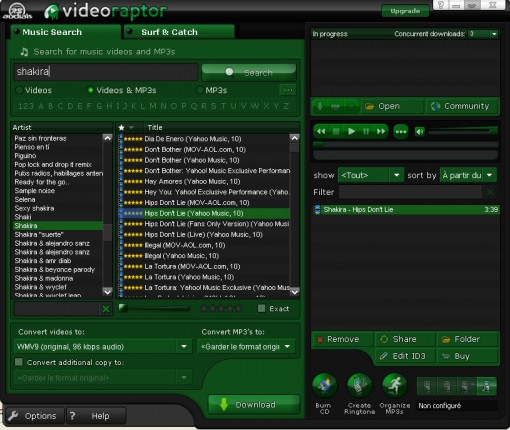This screenshot has height=430, width=510.
Task: Click the Download button
Action: (254, 405)
